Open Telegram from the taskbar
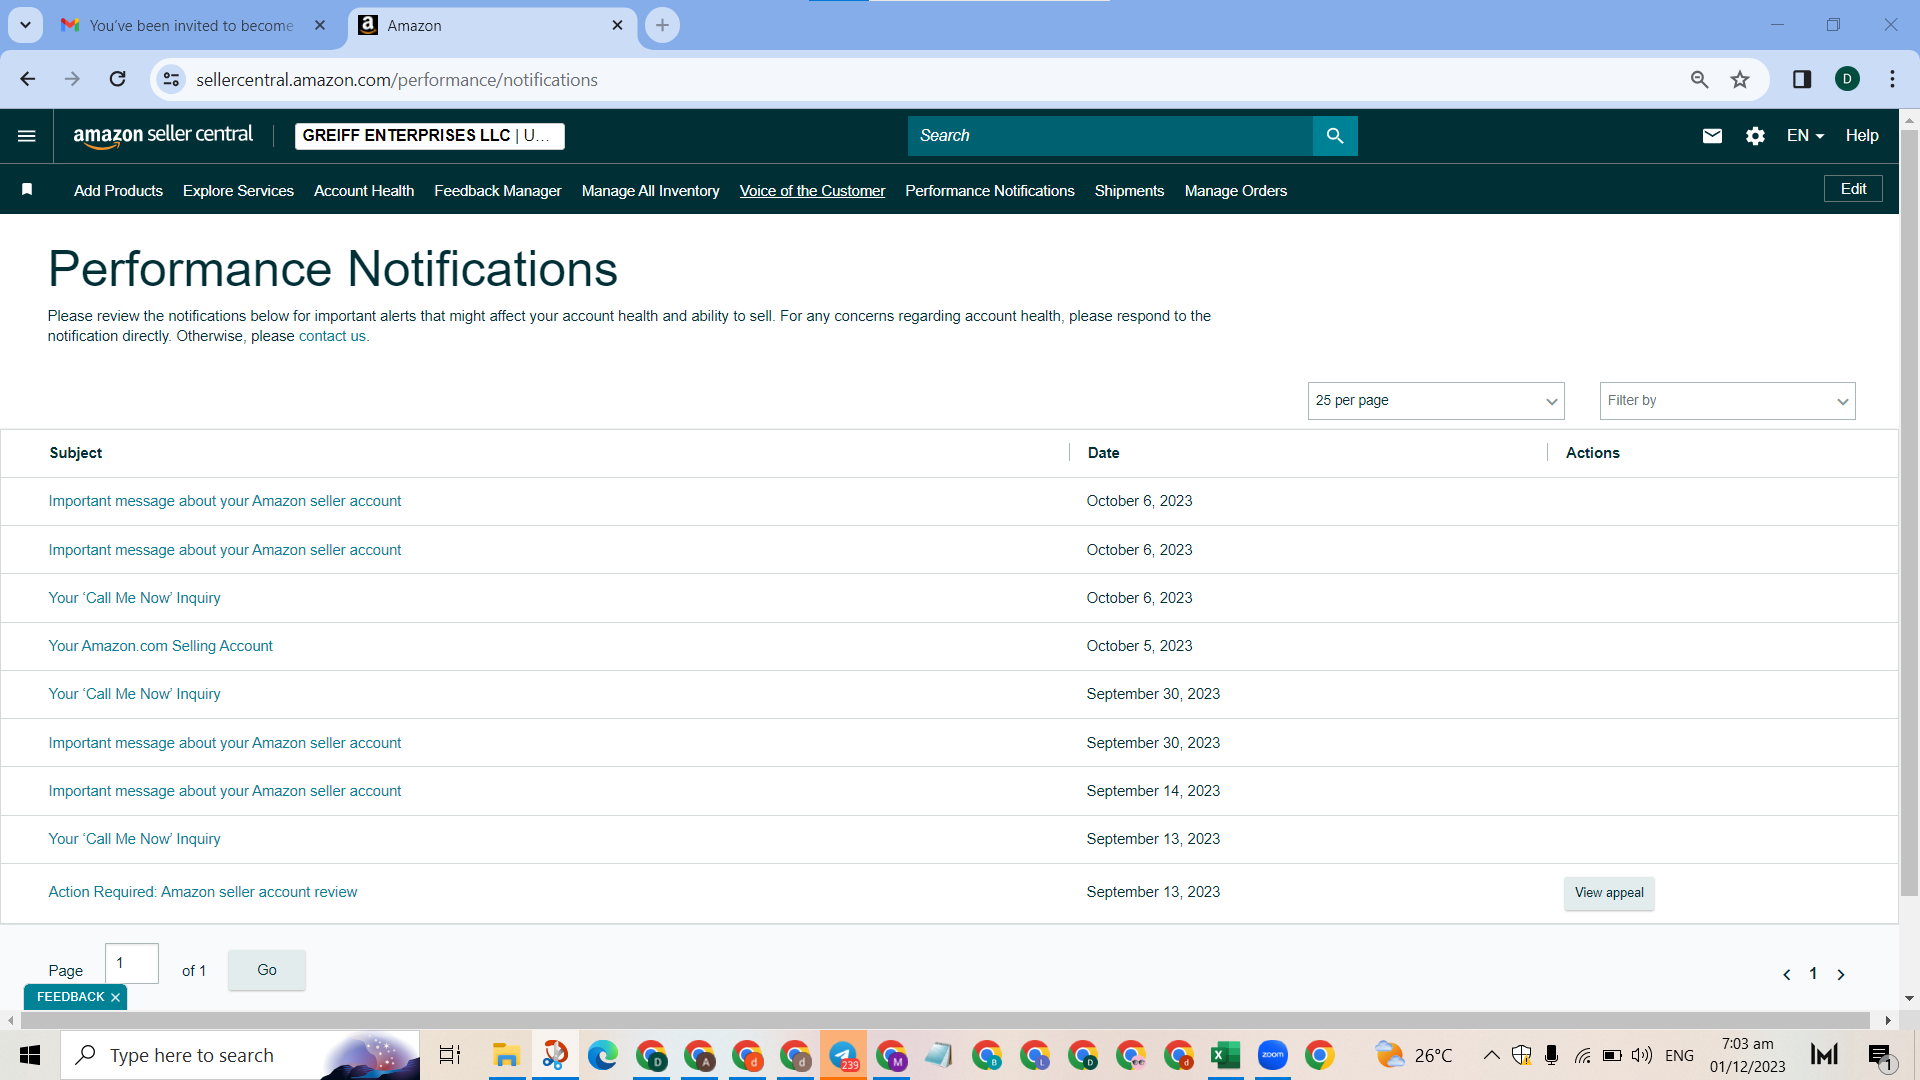Screen dimensions: 1920x1080 pos(843,1055)
